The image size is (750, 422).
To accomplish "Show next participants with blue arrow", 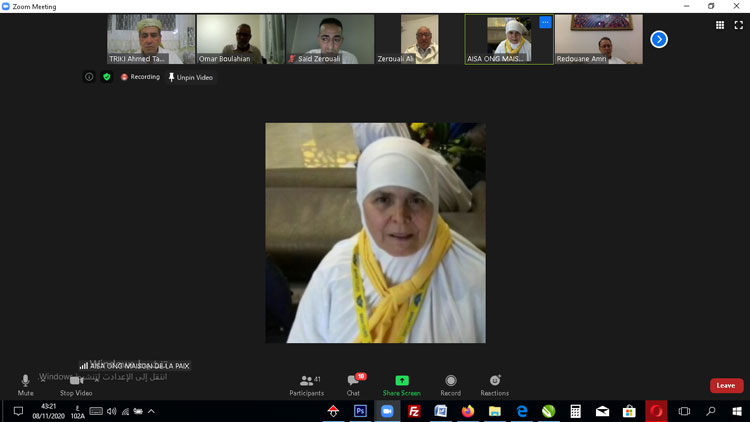I will coord(658,39).
